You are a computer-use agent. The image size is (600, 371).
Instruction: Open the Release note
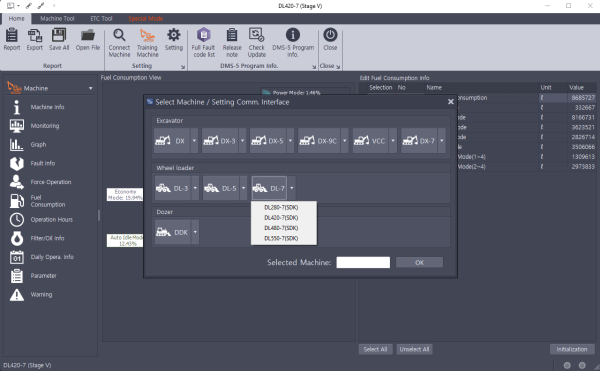pyautogui.click(x=232, y=43)
